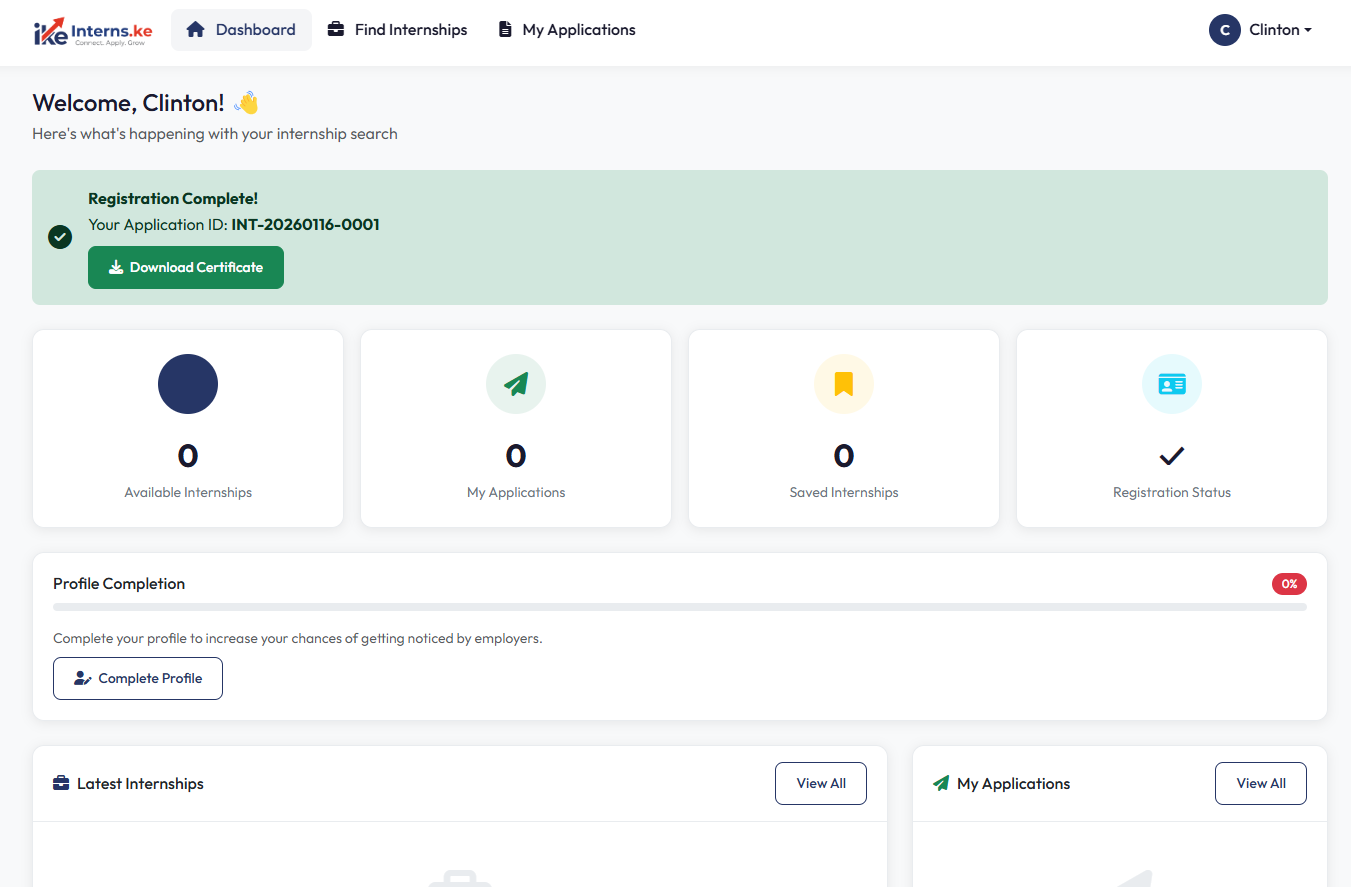Go to the Dashboard nav tab
1351x887 pixels.
pos(241,30)
